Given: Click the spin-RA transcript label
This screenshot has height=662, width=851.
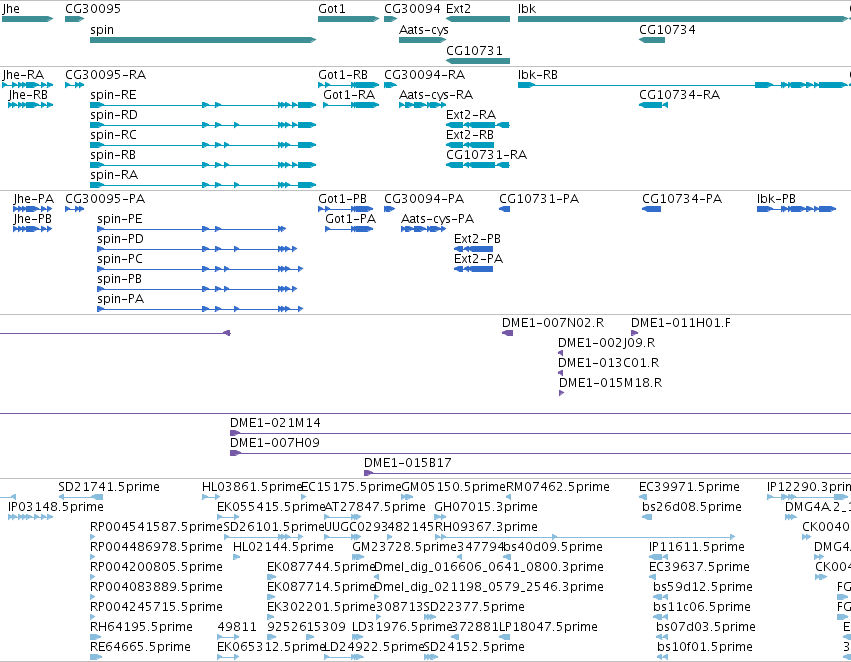Looking at the screenshot, I should click(x=113, y=175).
